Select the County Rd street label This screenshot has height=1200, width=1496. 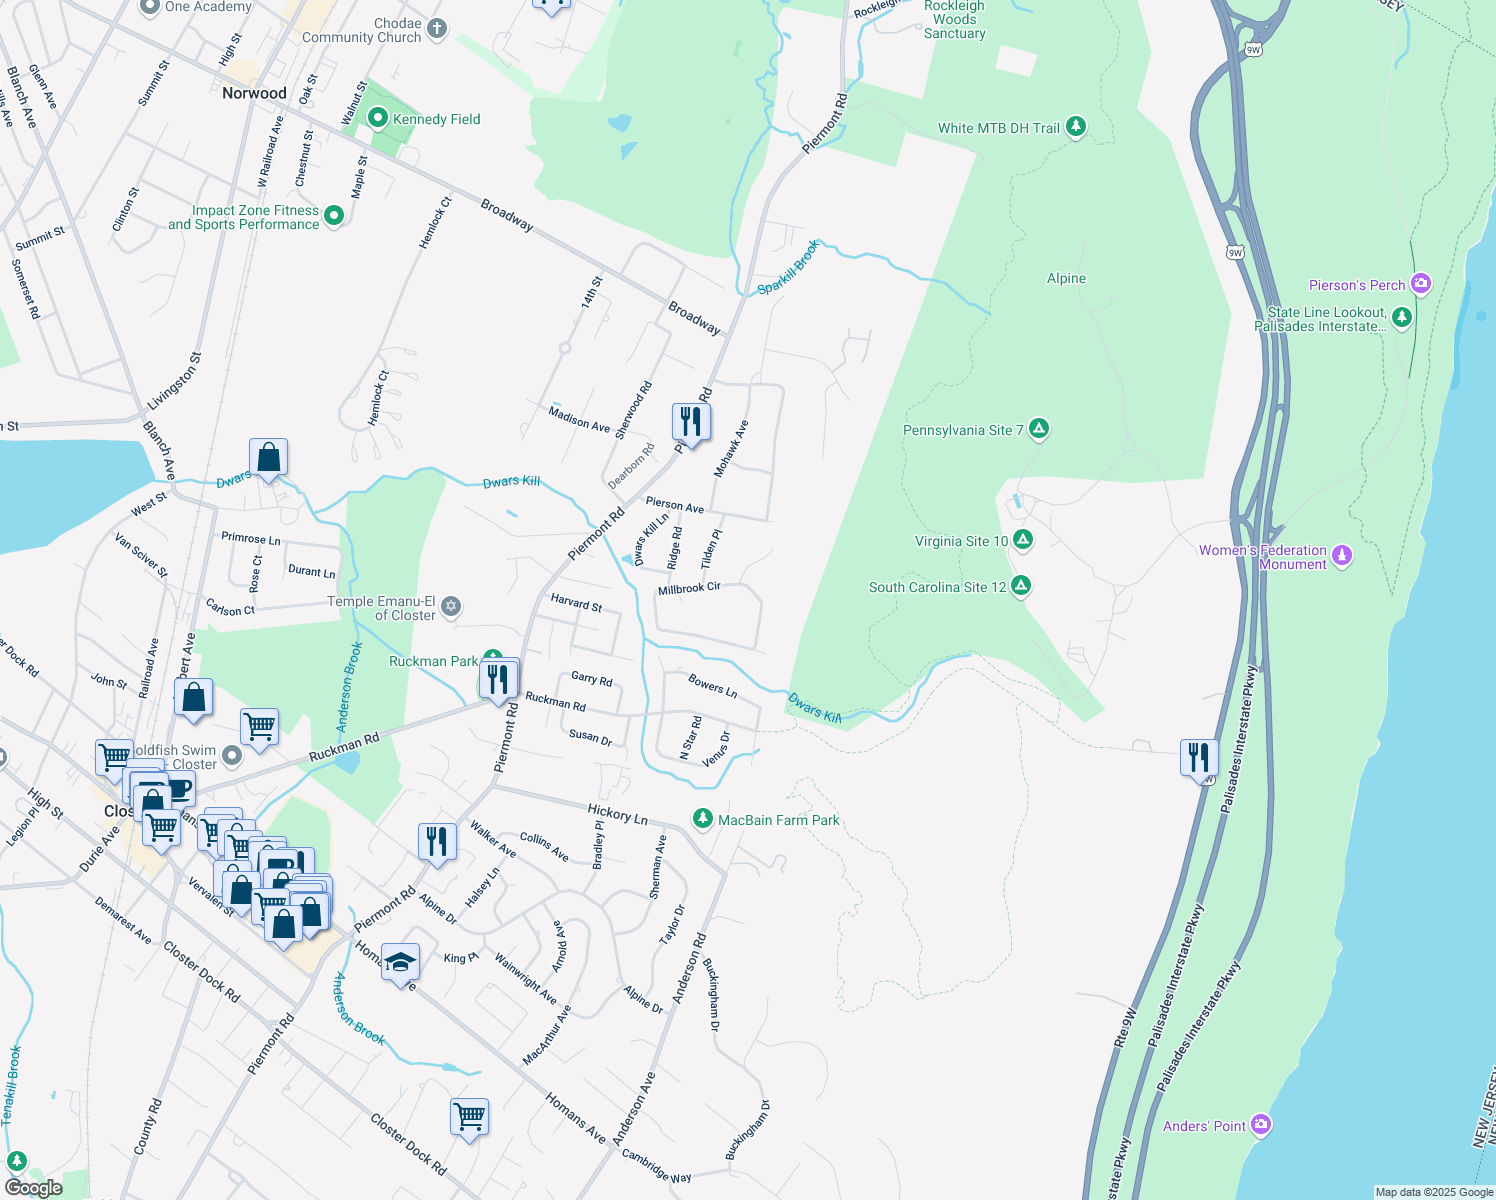point(148,1127)
